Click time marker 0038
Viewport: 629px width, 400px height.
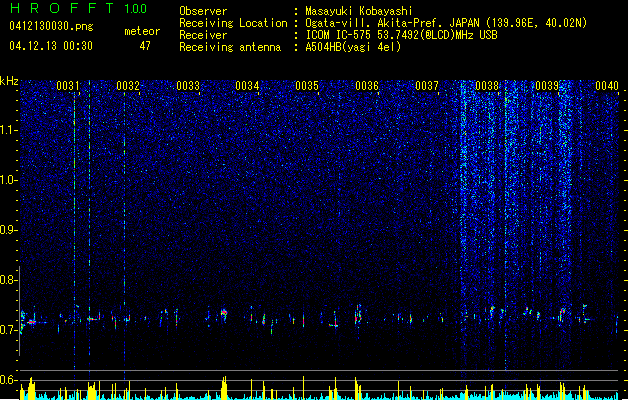pyautogui.click(x=487, y=86)
